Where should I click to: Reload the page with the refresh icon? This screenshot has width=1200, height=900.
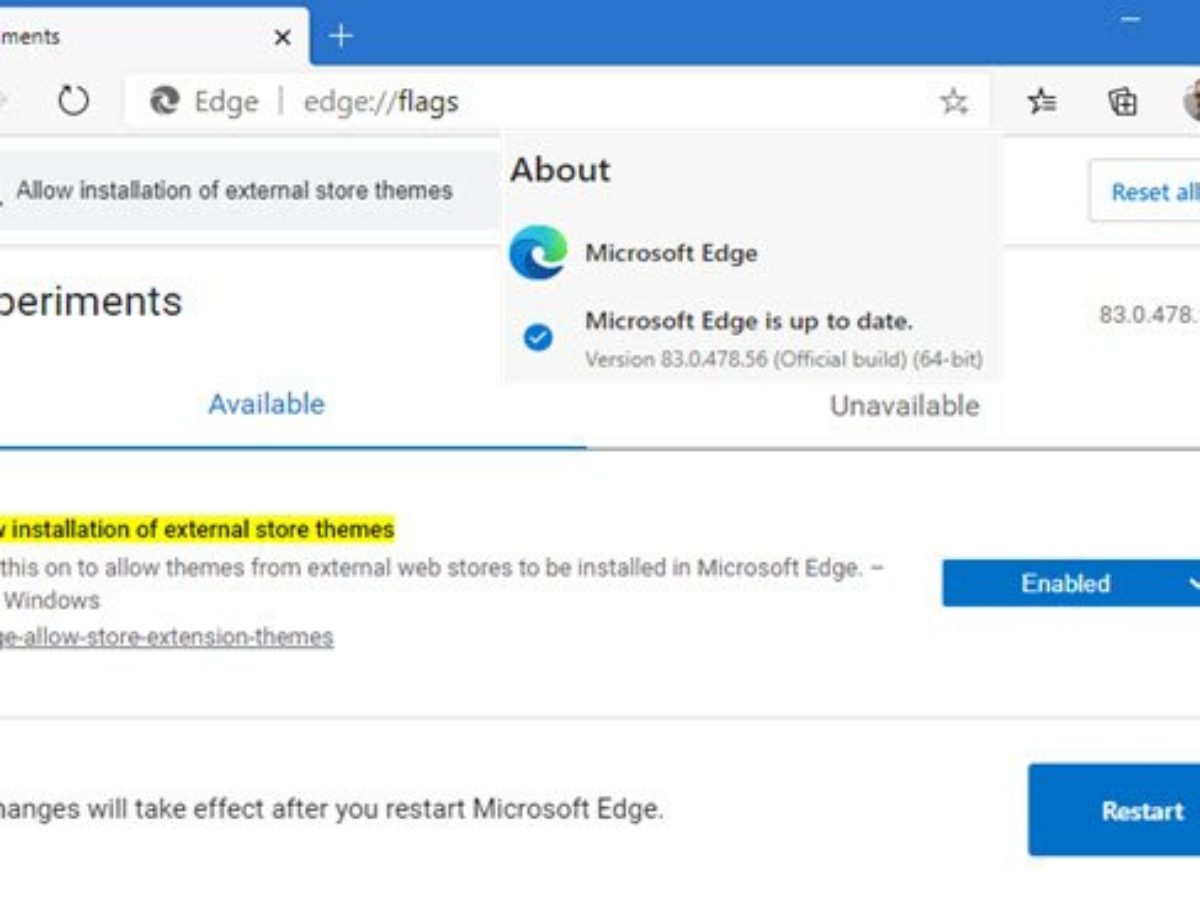(x=73, y=101)
